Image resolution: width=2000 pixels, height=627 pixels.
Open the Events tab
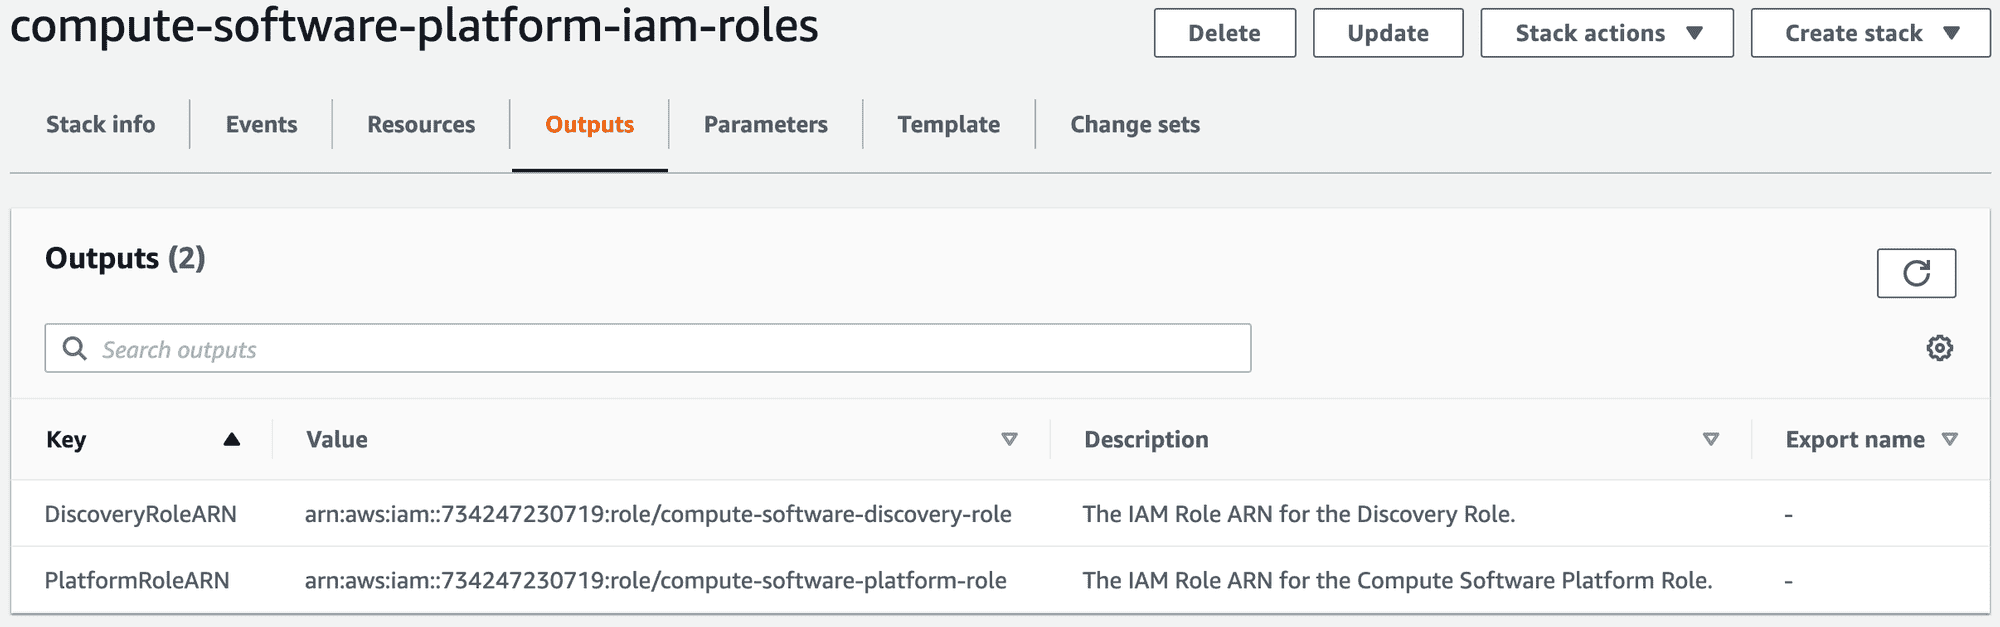pyautogui.click(x=261, y=124)
